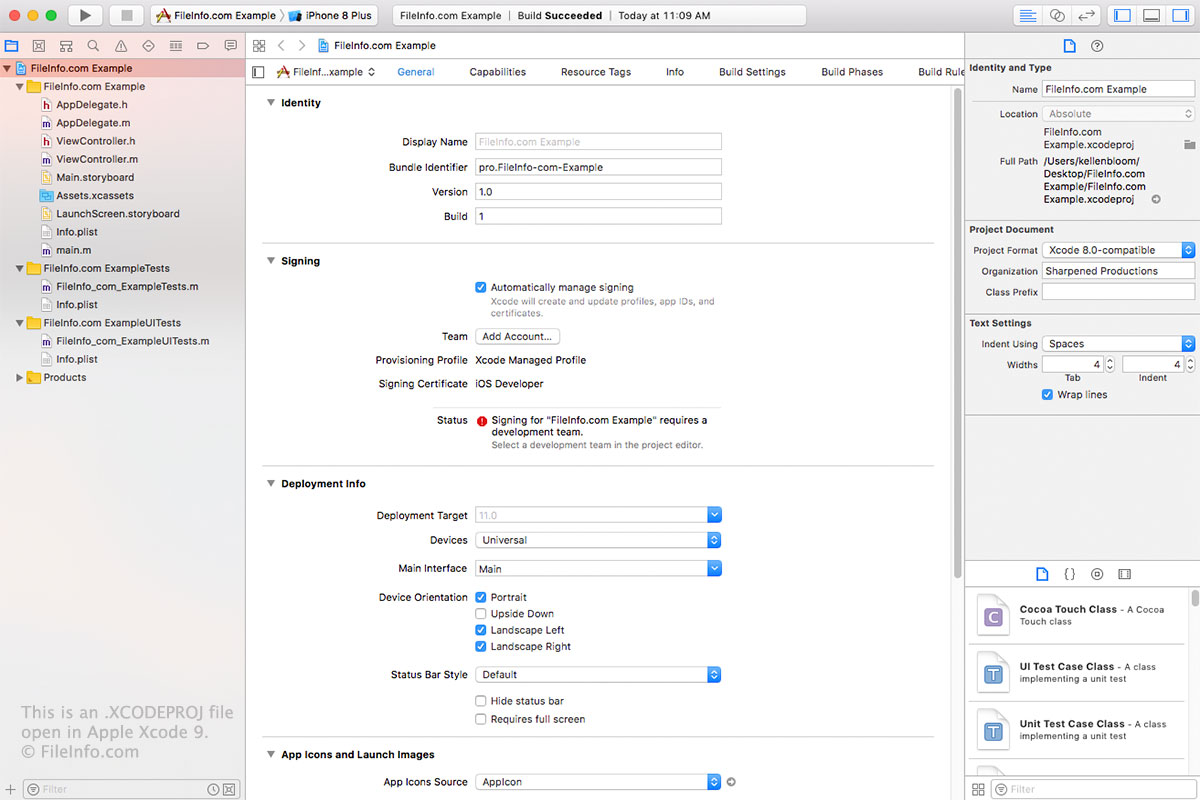Open the Source Control navigator
The image size is (1200, 800).
tap(38, 46)
